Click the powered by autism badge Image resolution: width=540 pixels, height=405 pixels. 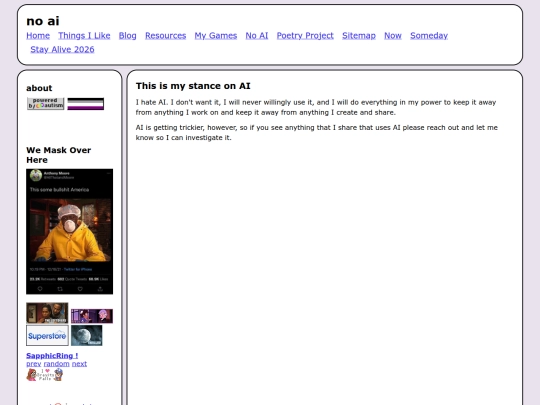pyautogui.click(x=46, y=104)
